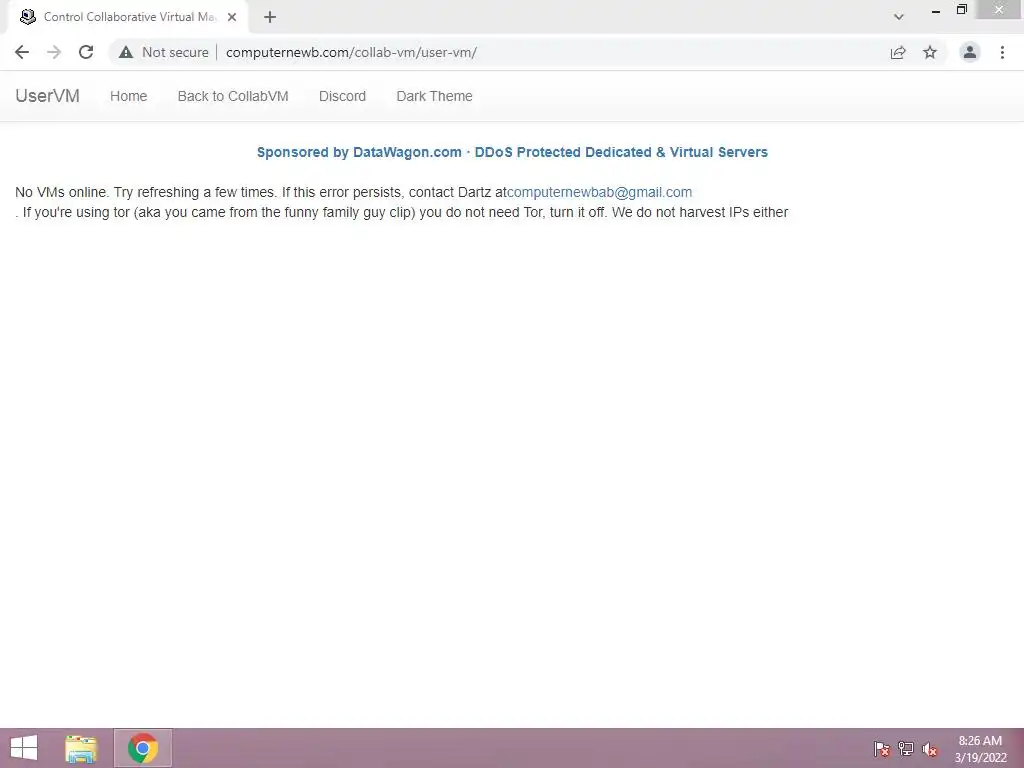Open the Not secure site info warning
1024x768 pixels.
coord(164,52)
